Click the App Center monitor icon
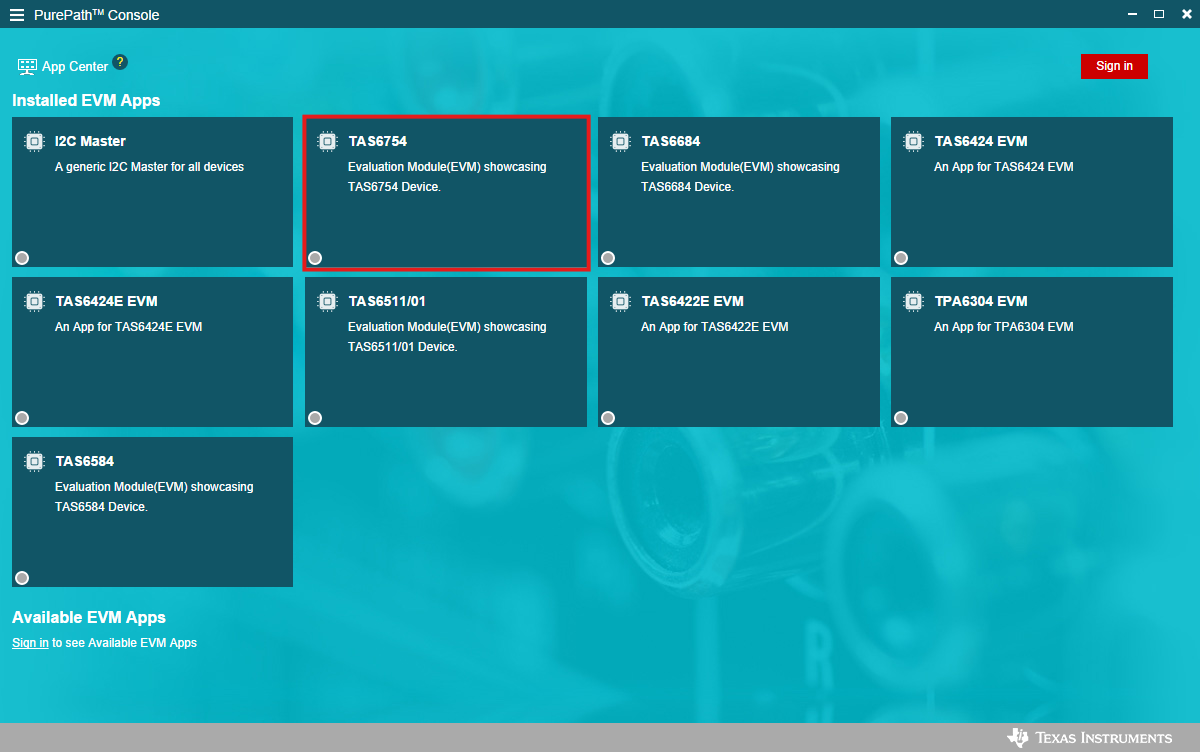This screenshot has height=752, width=1200. [x=27, y=67]
